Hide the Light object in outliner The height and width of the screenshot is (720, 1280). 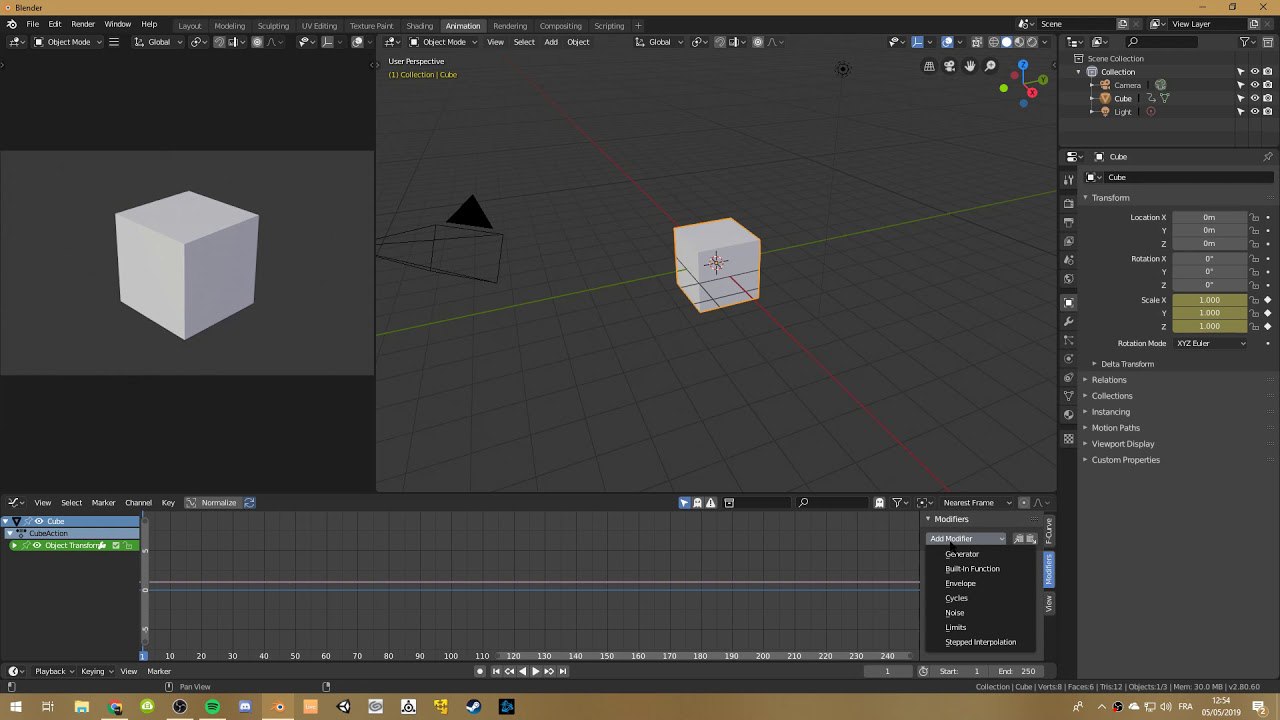pyautogui.click(x=1254, y=112)
